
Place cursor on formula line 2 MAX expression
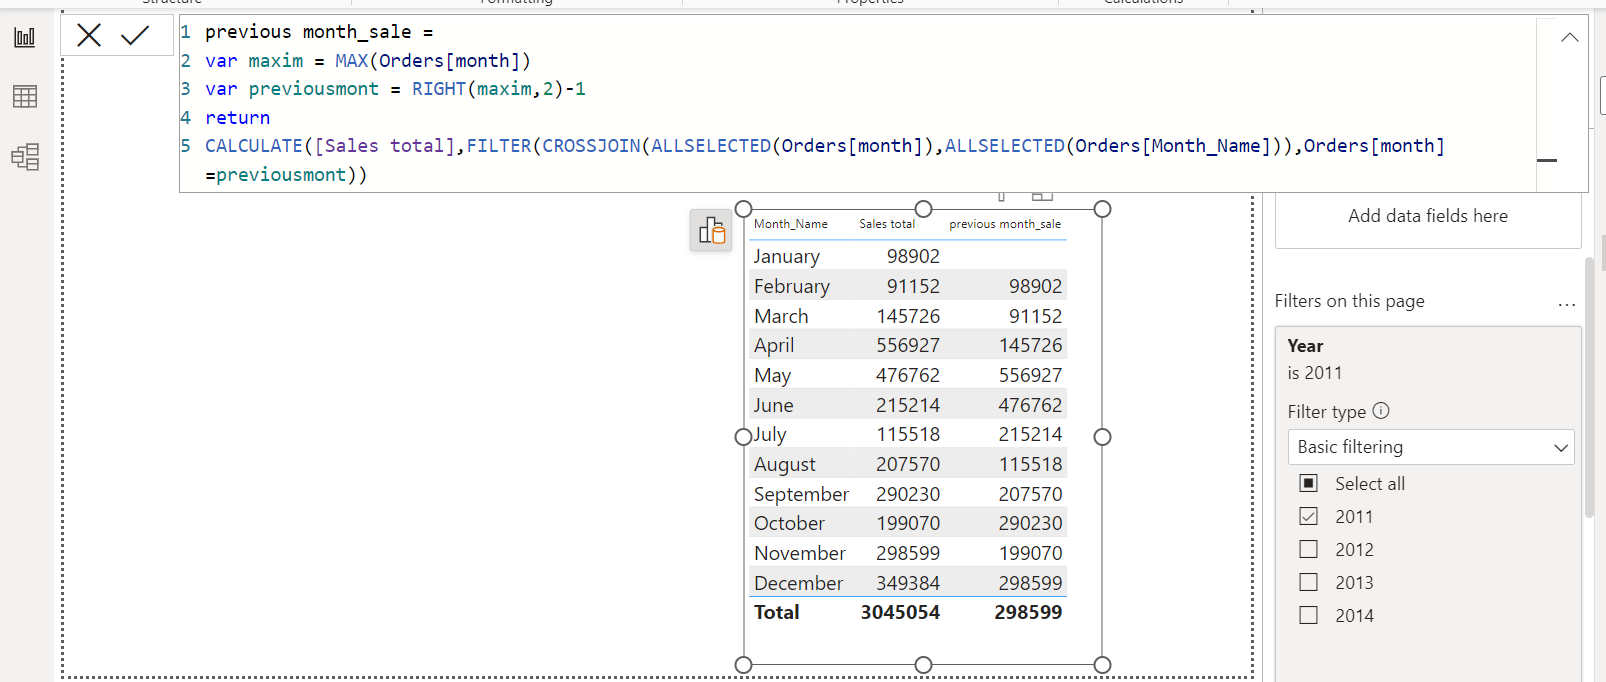click(x=432, y=61)
